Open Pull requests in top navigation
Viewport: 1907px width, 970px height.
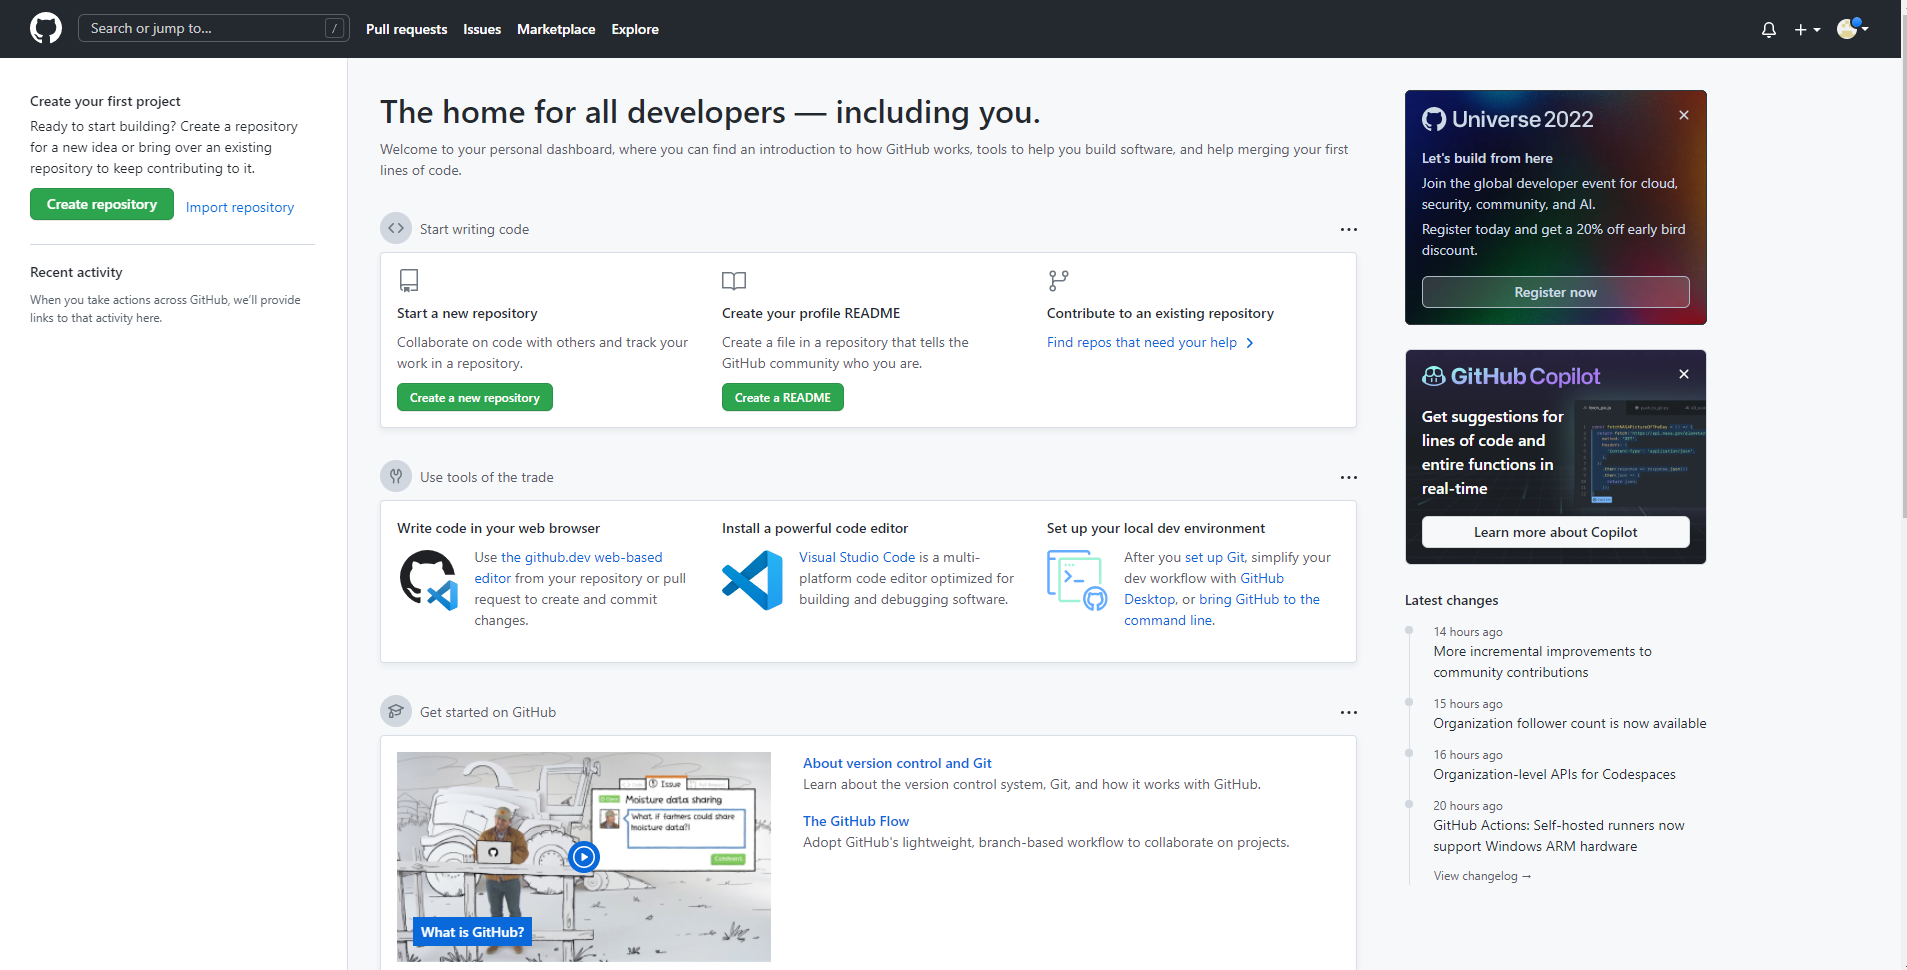pyautogui.click(x=406, y=29)
